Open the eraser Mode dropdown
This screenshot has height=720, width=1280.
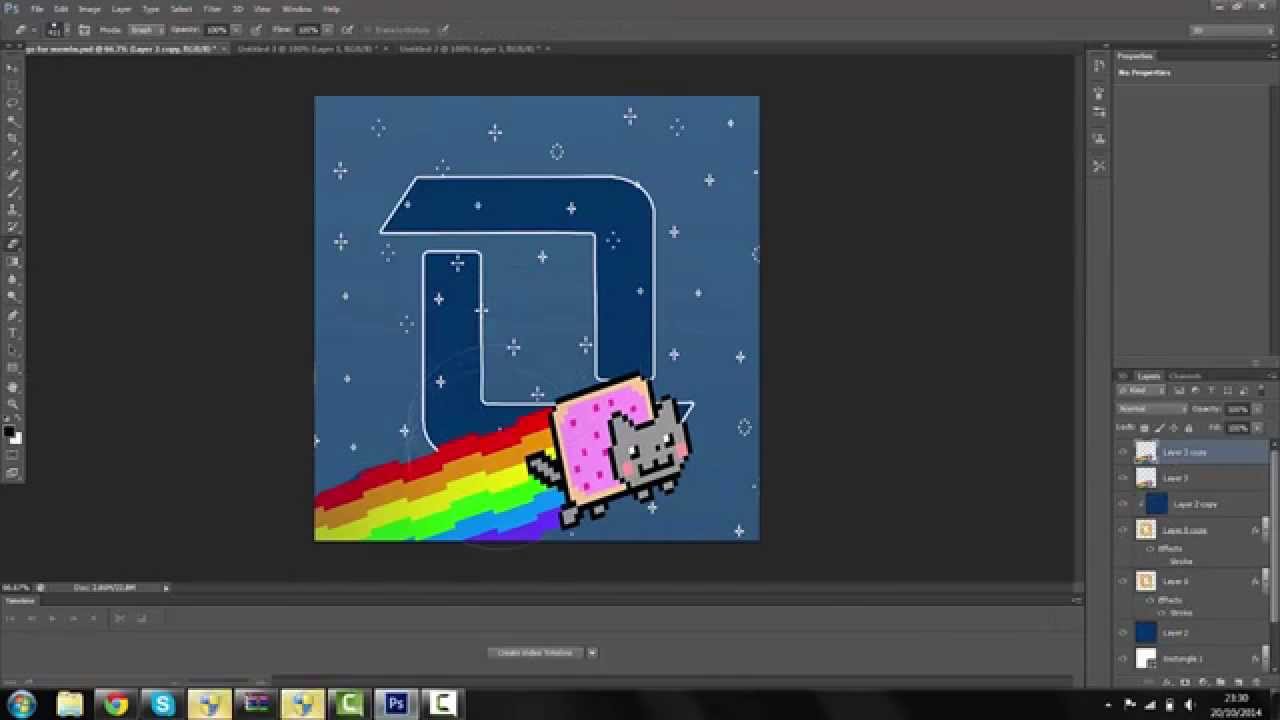145,30
